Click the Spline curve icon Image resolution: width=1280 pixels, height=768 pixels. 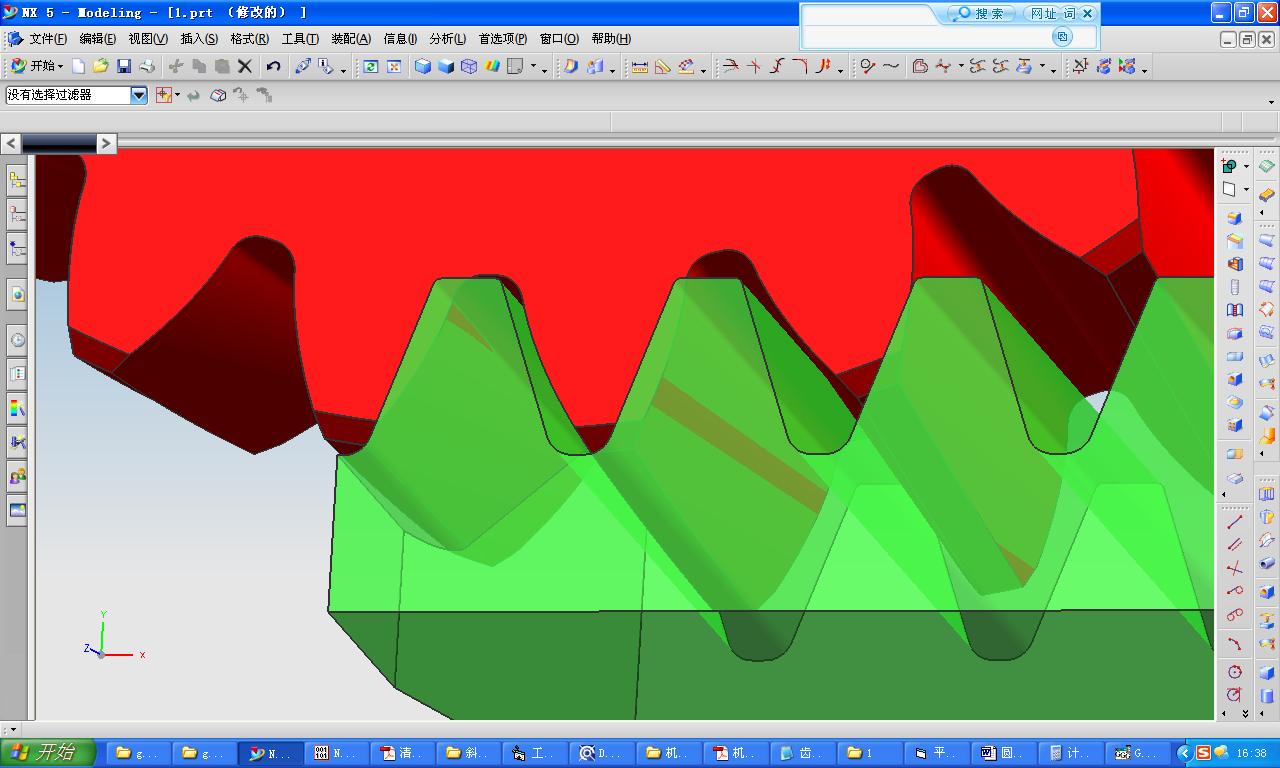pos(891,66)
